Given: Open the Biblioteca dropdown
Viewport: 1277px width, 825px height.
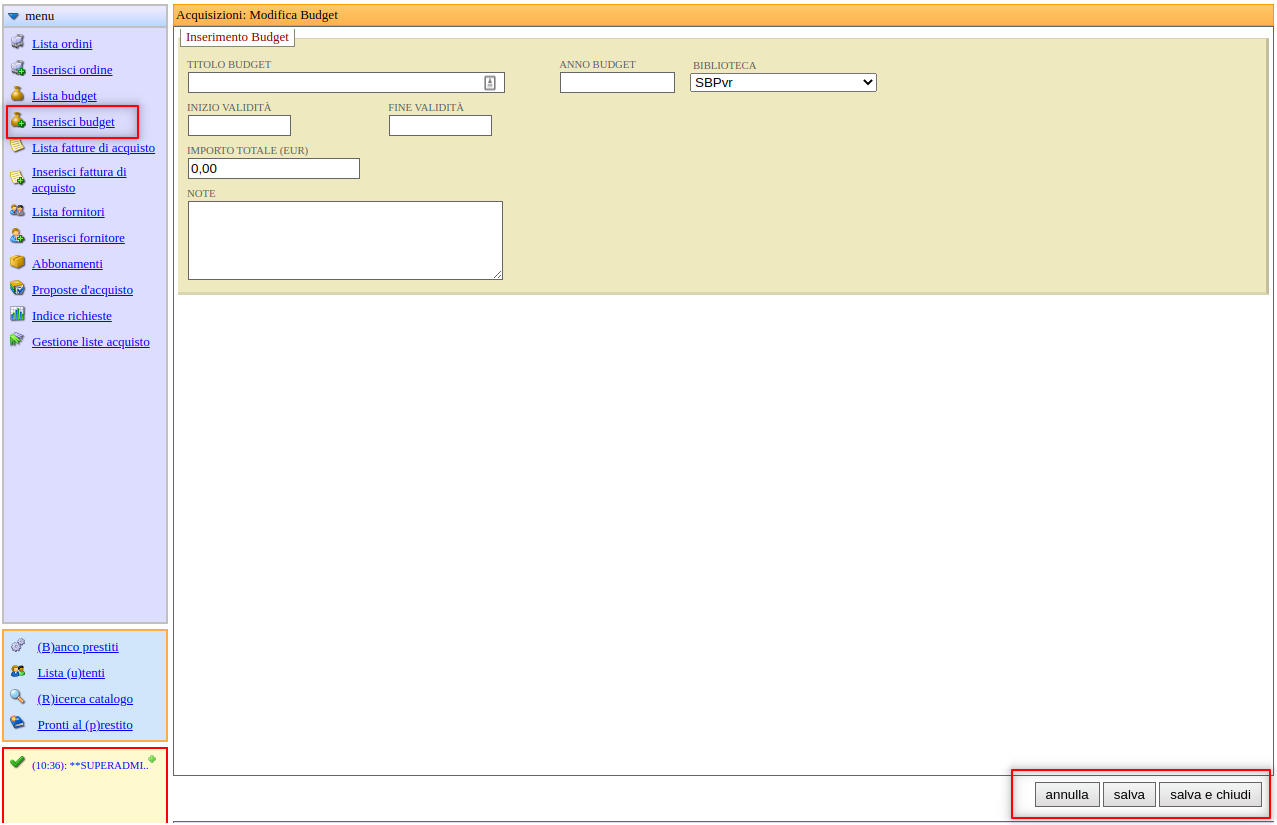Looking at the screenshot, I should [x=783, y=83].
